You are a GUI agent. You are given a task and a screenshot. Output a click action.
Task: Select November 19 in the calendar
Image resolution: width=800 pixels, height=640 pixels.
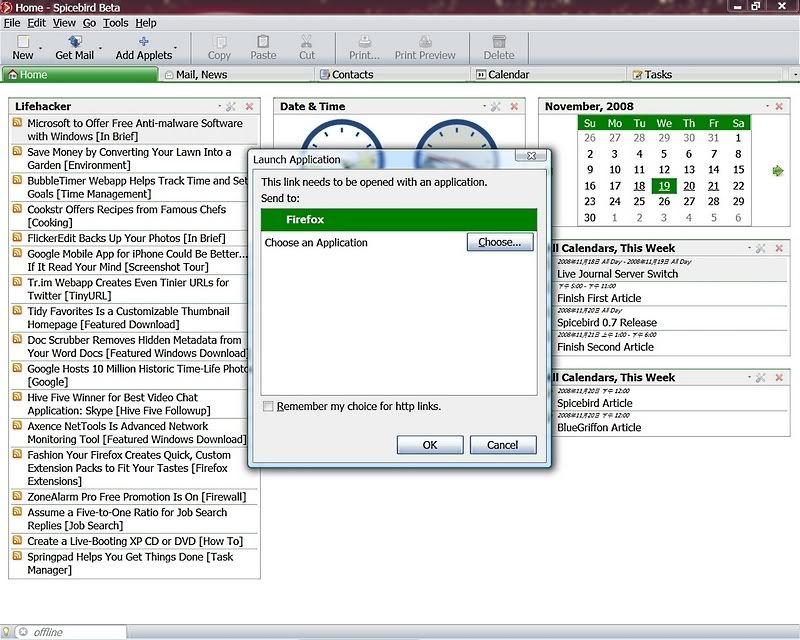664,186
